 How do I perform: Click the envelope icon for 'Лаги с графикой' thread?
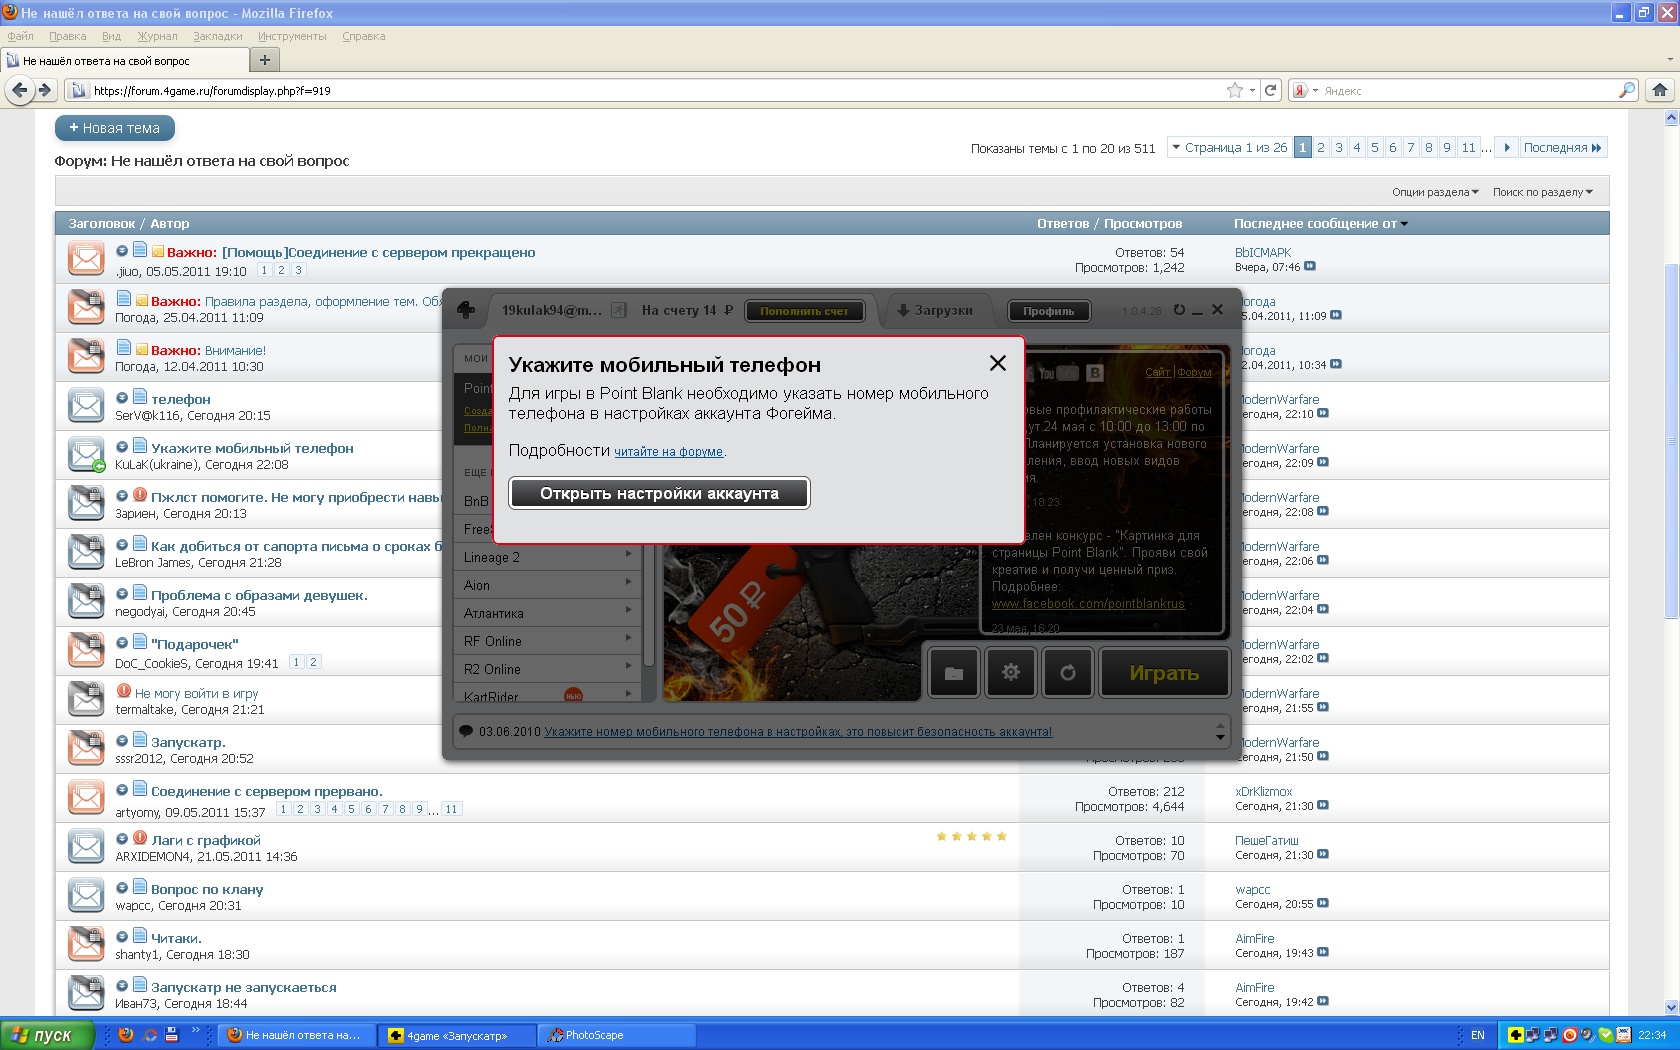pos(86,846)
